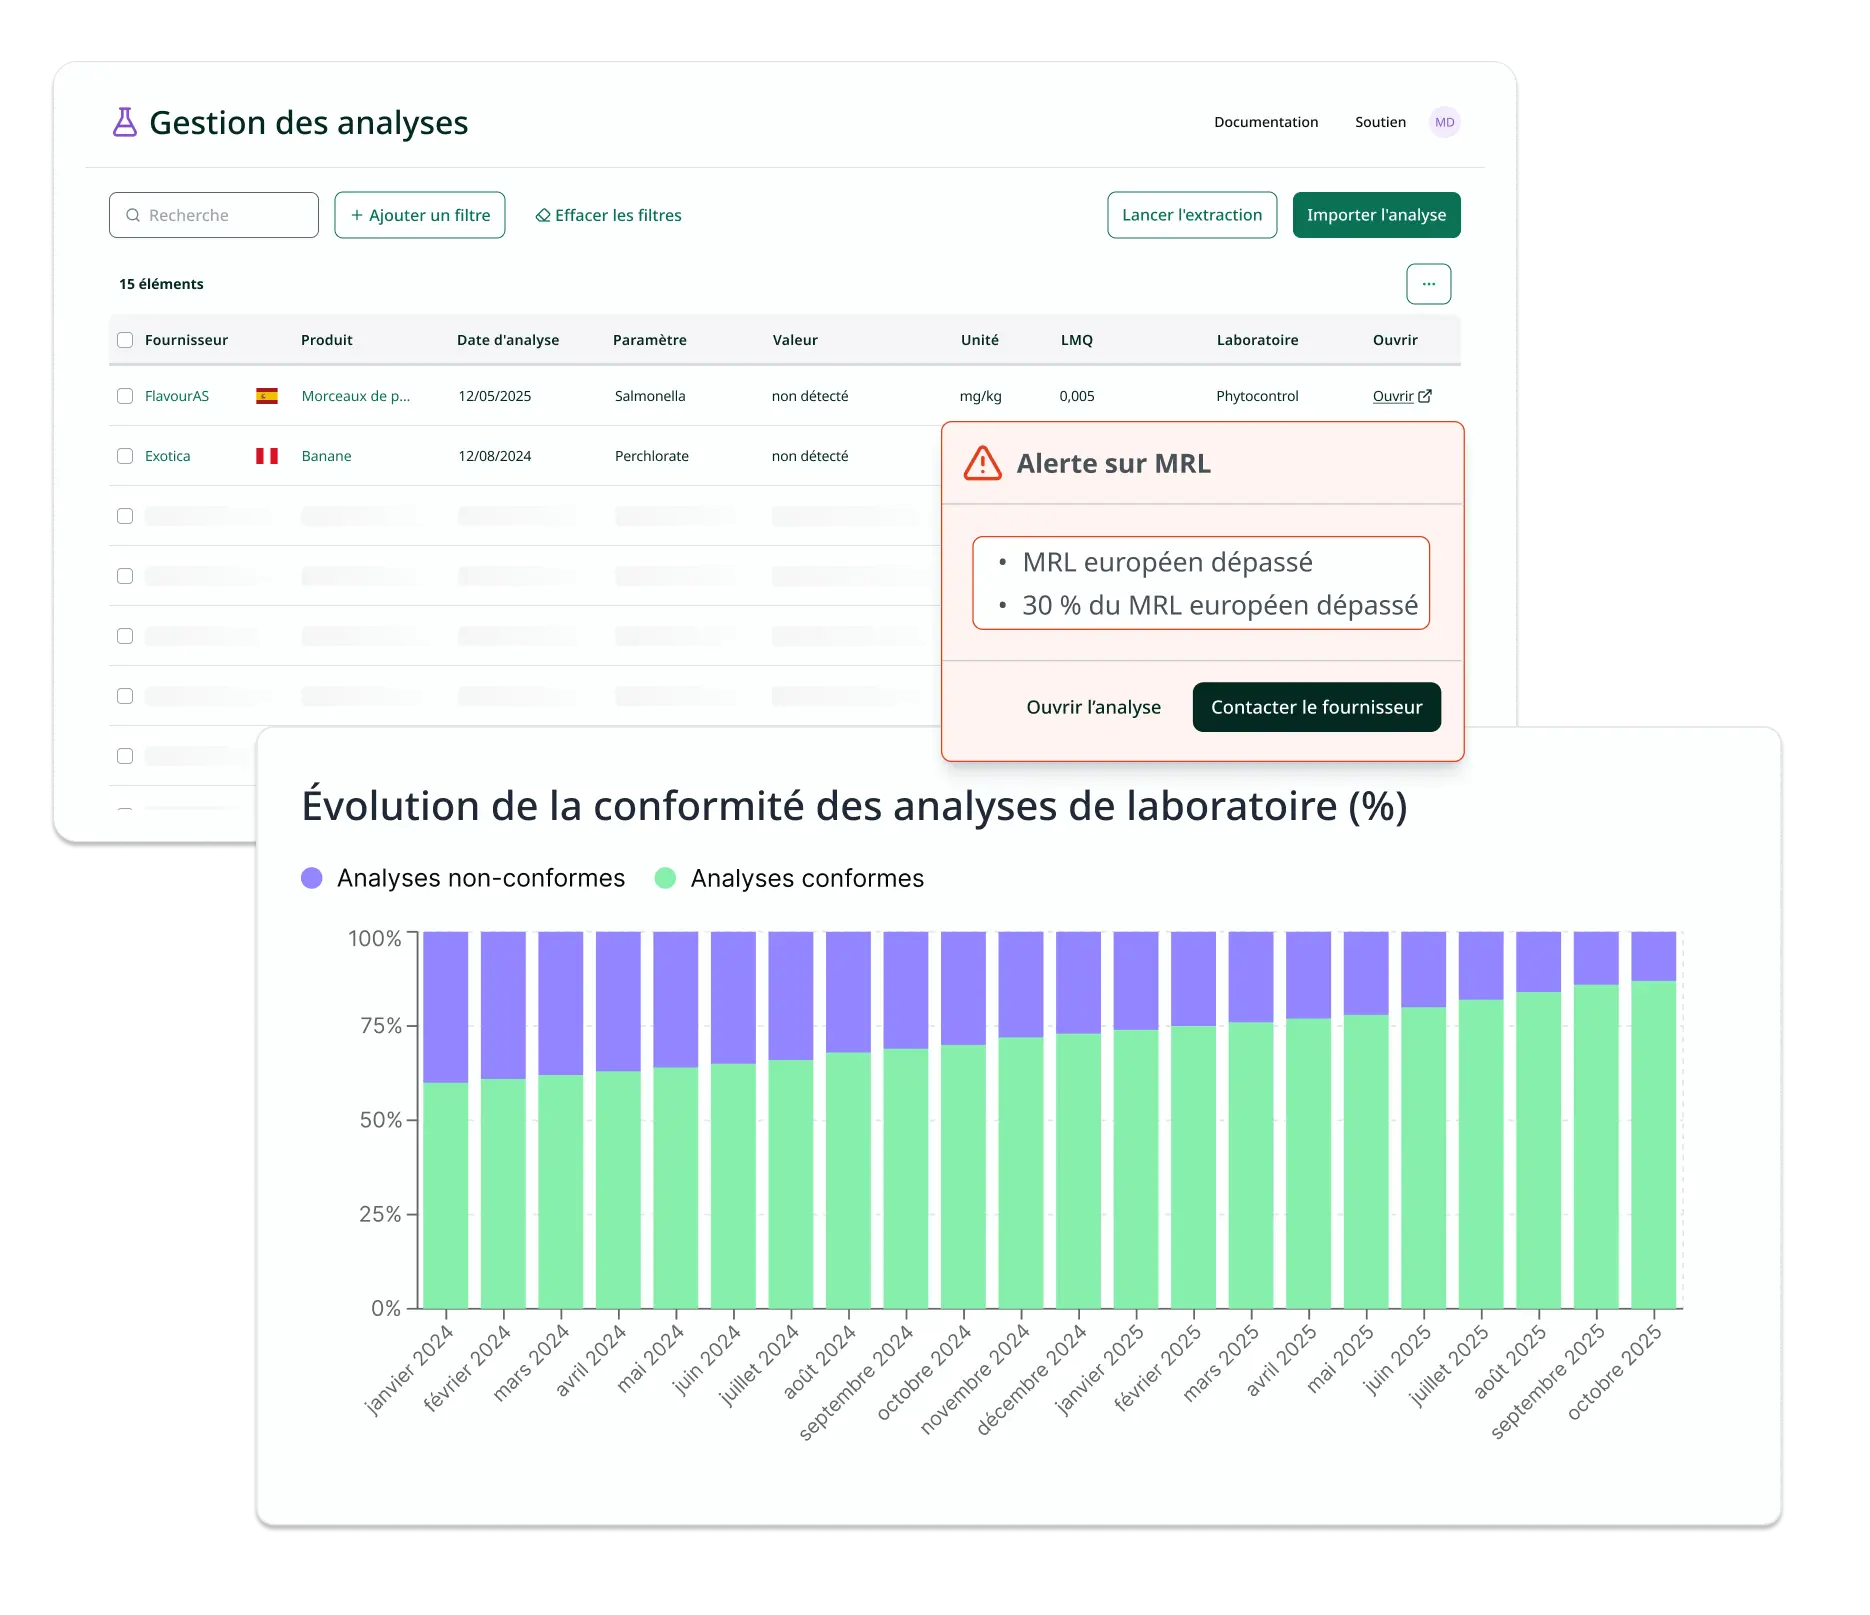Focus the Recherche search field

tap(214, 215)
